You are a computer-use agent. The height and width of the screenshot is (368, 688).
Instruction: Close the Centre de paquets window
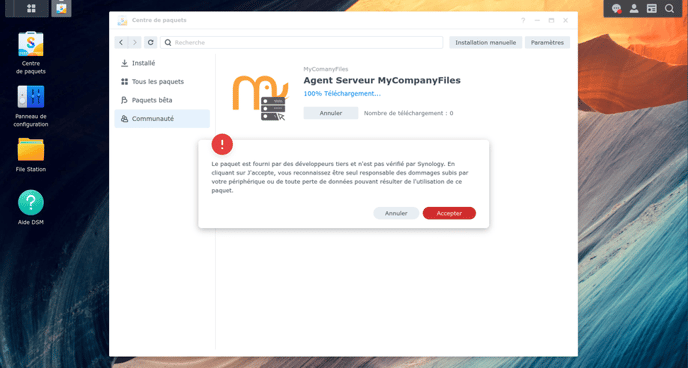(566, 20)
